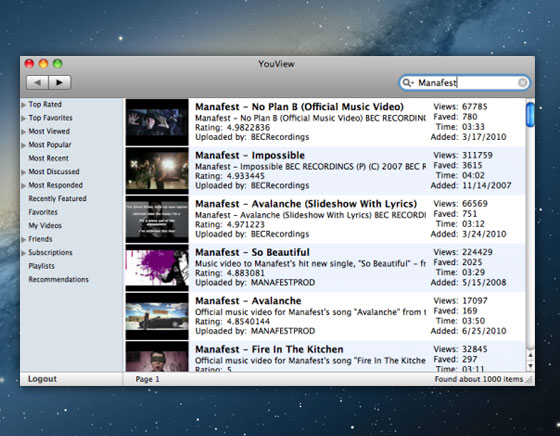Click title Manafest - So Beautiful
Screen dimensions: 560x436
[252, 252]
